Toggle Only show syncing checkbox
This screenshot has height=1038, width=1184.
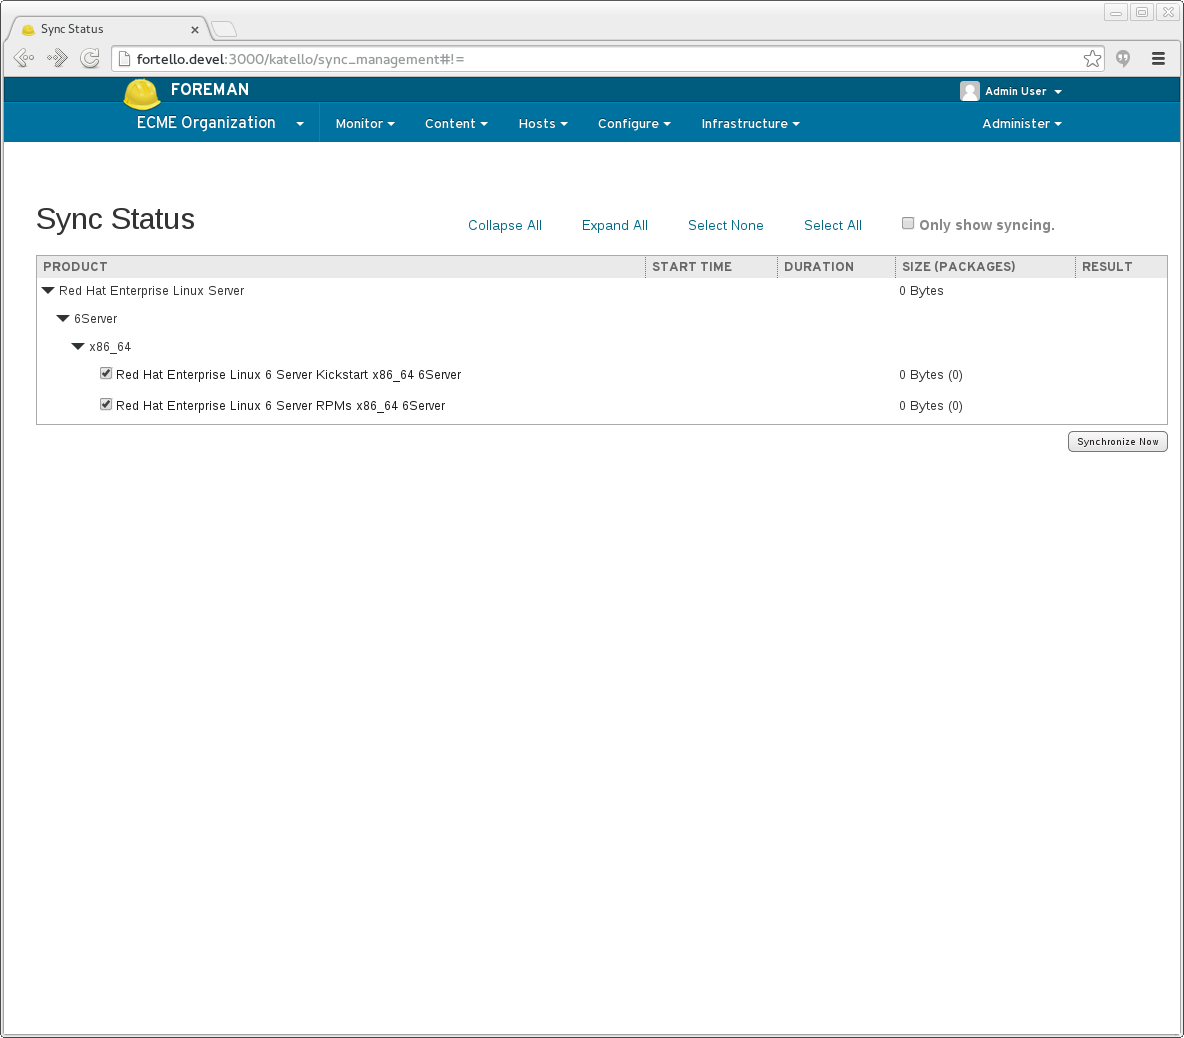pyautogui.click(x=908, y=223)
